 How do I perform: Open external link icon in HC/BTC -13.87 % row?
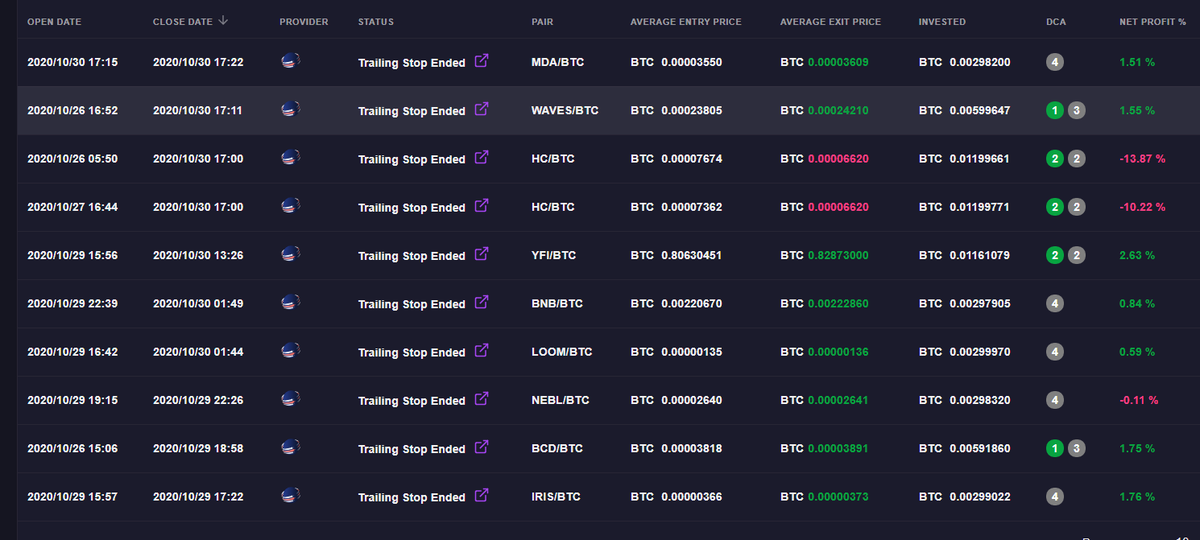click(x=481, y=157)
